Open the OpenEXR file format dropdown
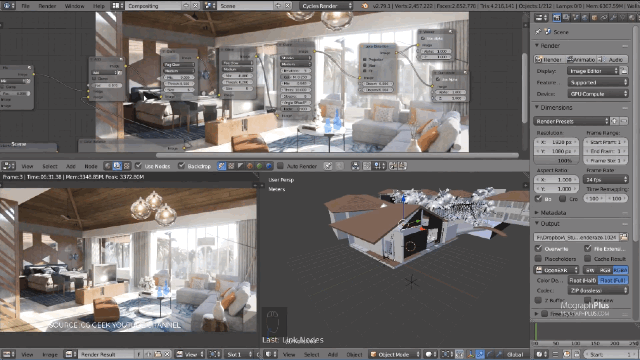 556,270
